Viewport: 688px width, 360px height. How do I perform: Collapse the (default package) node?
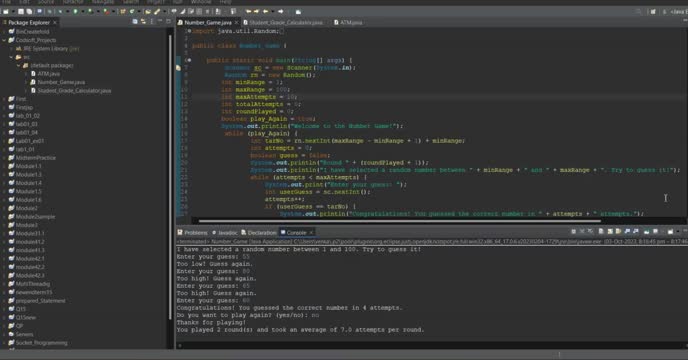(19, 65)
